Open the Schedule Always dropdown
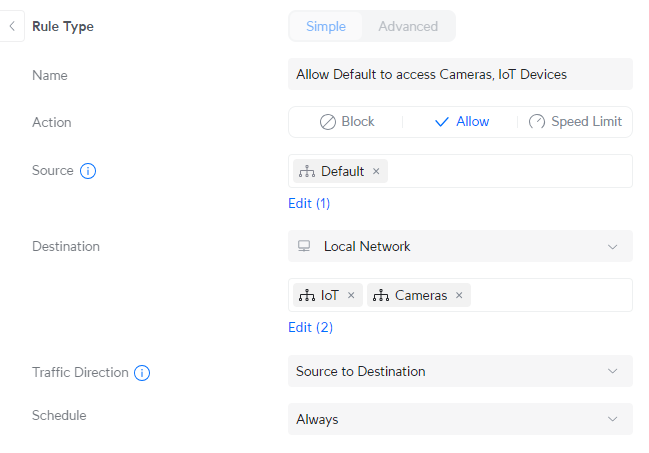The image size is (649, 453). point(460,419)
